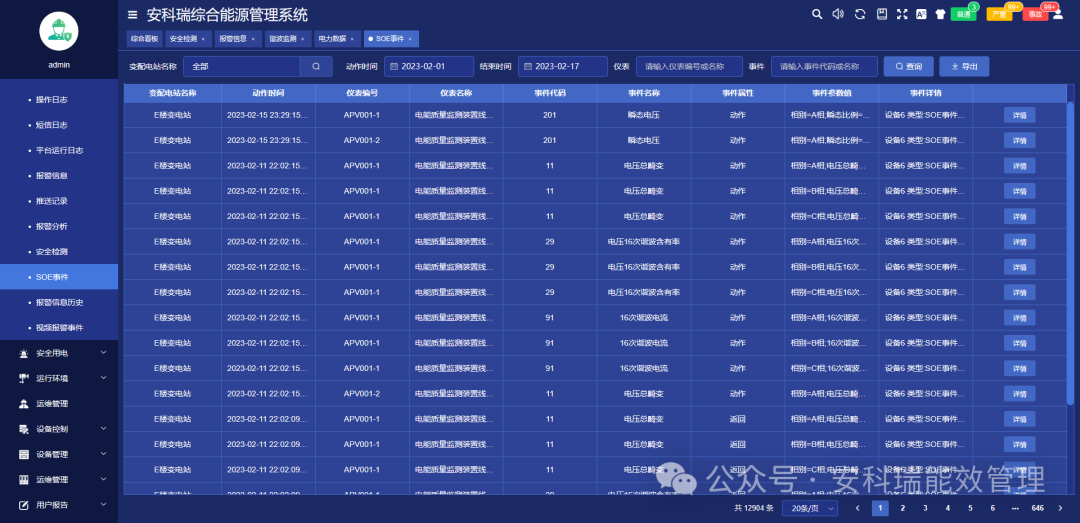Click the 查询 query button
Image resolution: width=1080 pixels, height=523 pixels.
[x=908, y=66]
